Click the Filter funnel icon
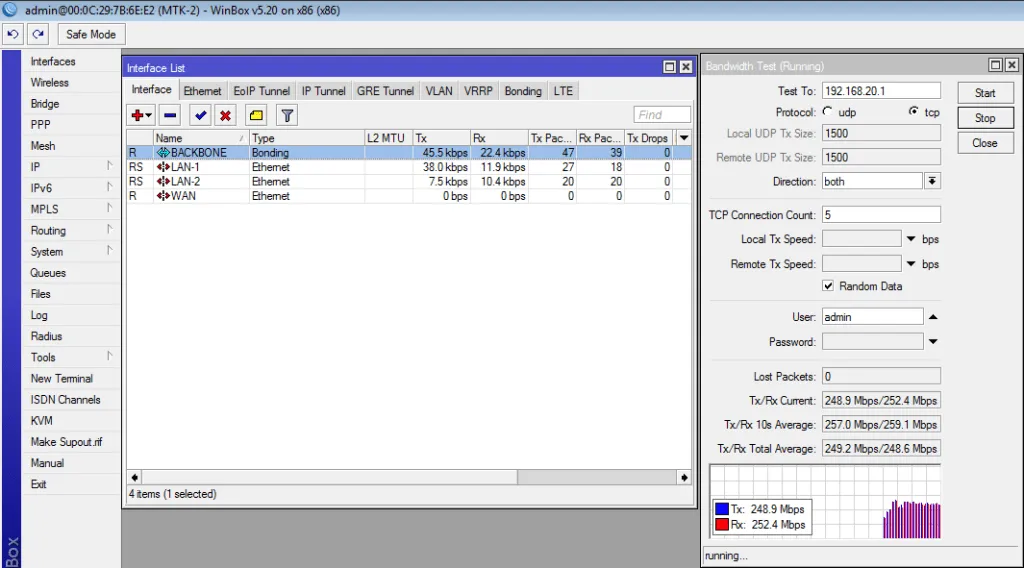Screen dimensions: 1024x568 coord(287,116)
